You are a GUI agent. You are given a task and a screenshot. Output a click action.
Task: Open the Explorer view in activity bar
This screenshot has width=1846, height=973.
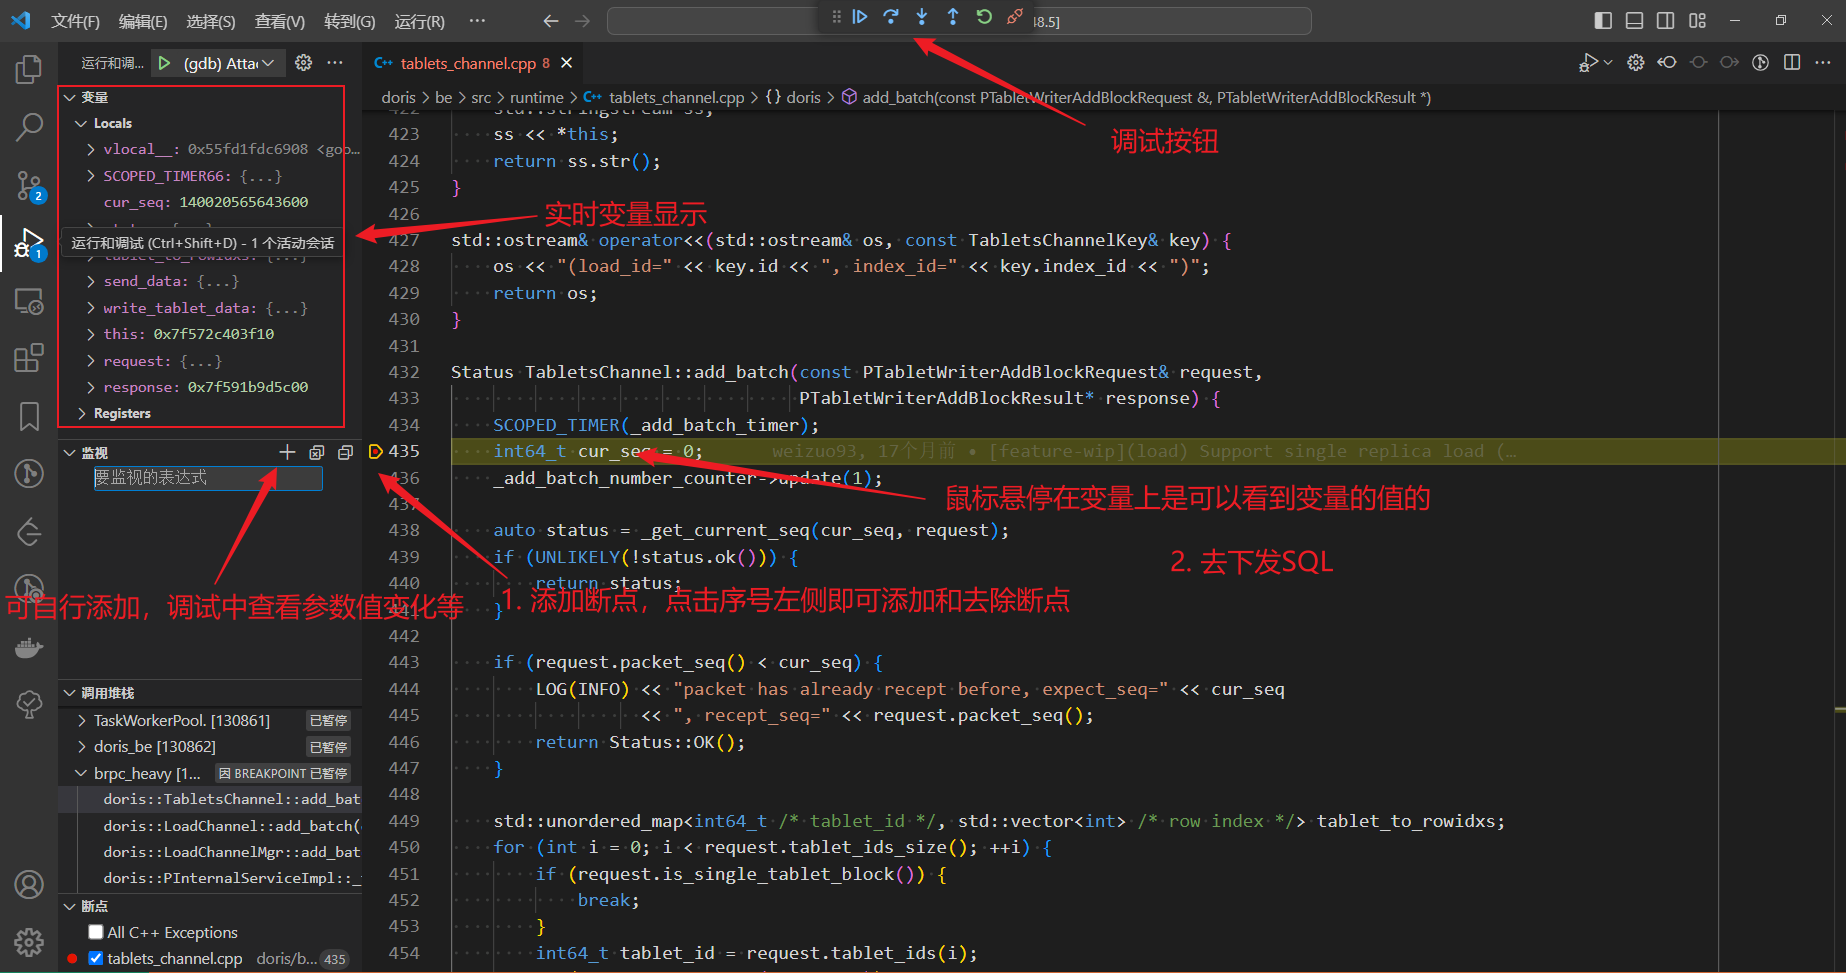pos(29,70)
